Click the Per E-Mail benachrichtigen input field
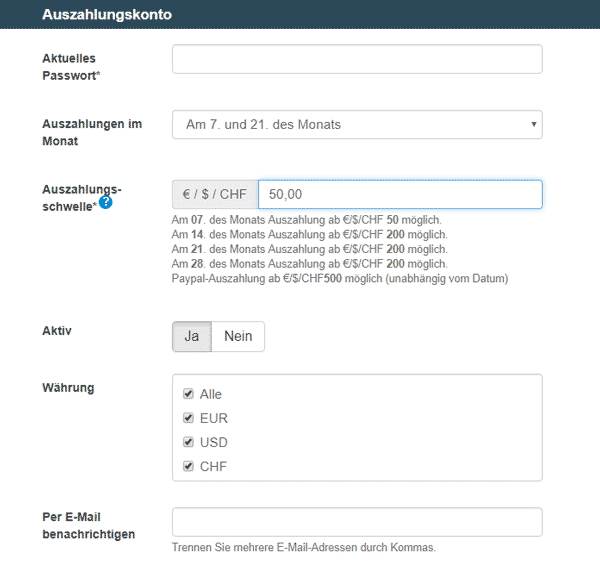 click(x=357, y=522)
